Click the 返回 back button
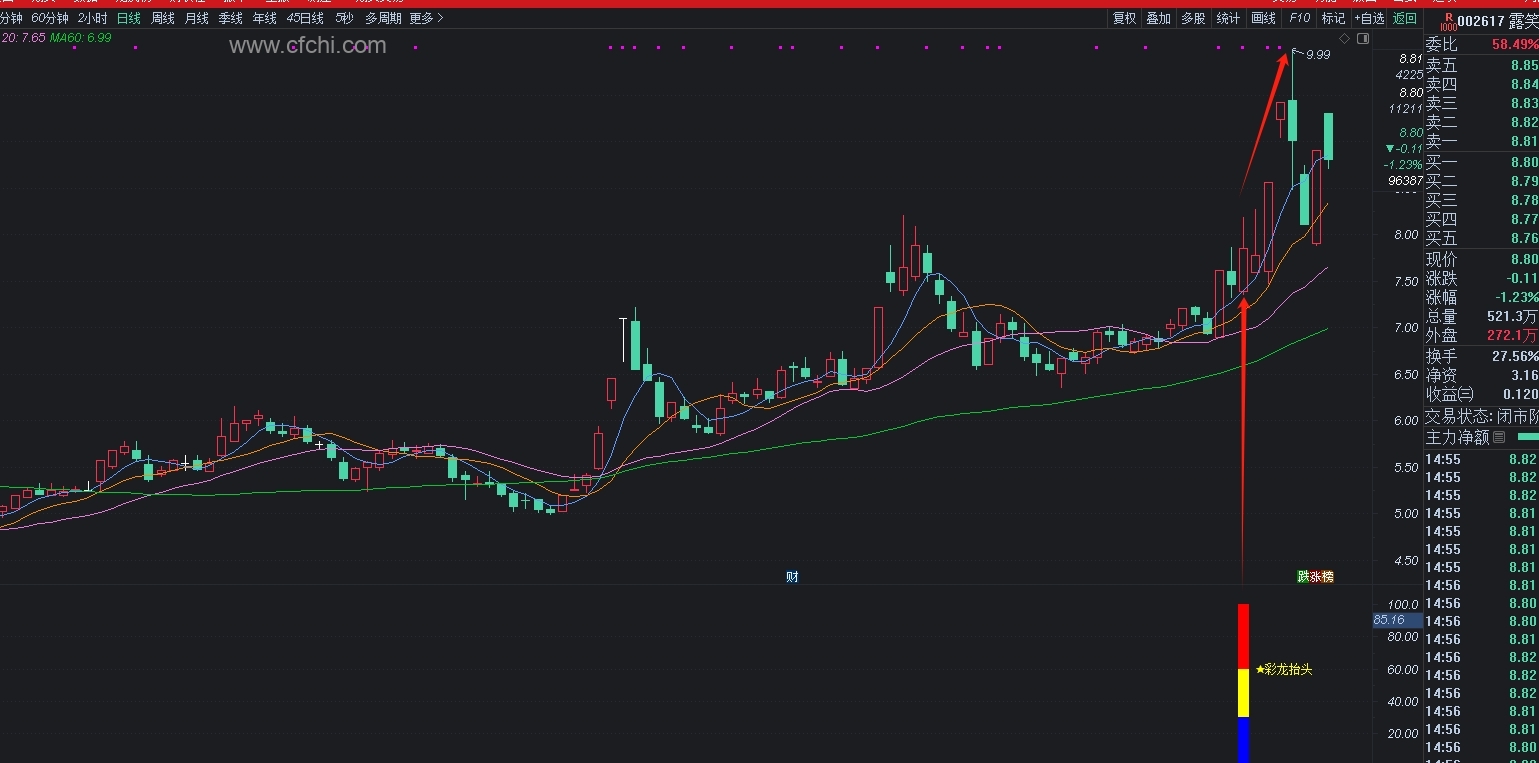The width and height of the screenshot is (1539, 763). point(1405,18)
